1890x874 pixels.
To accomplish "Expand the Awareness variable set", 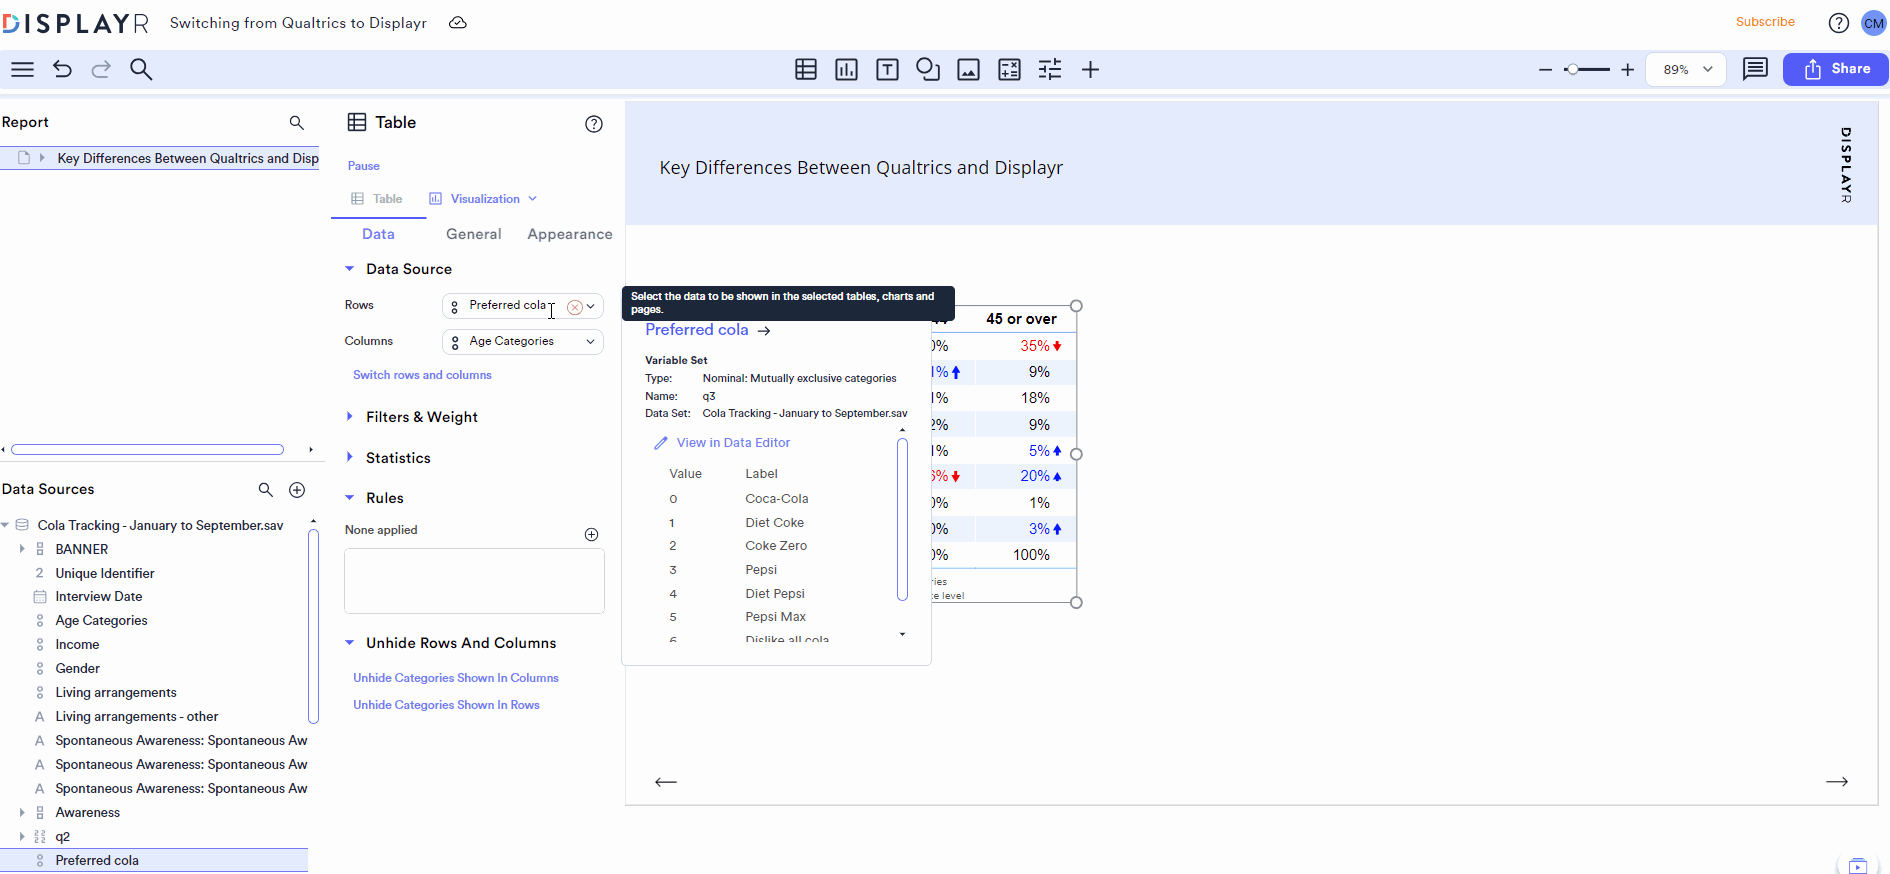I will click(22, 813).
